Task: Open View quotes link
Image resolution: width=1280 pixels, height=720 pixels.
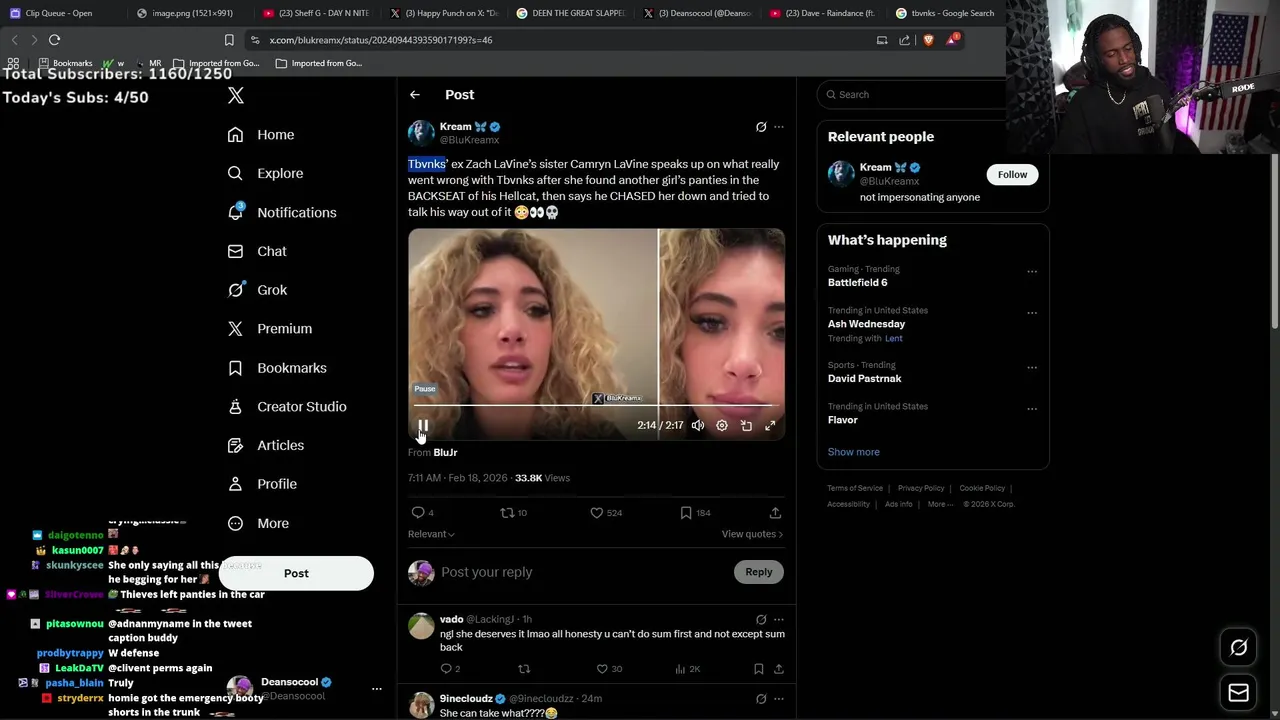Action: [752, 534]
